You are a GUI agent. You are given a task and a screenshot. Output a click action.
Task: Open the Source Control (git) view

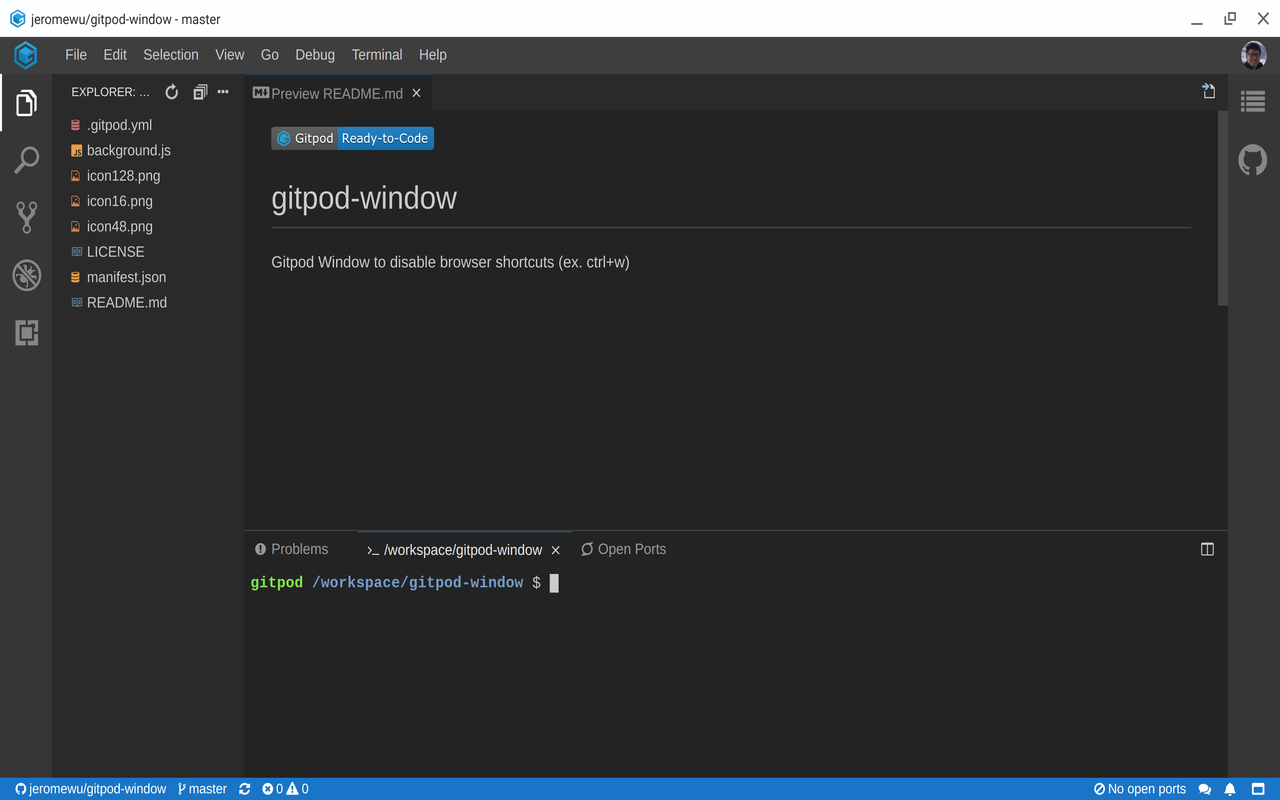26,217
